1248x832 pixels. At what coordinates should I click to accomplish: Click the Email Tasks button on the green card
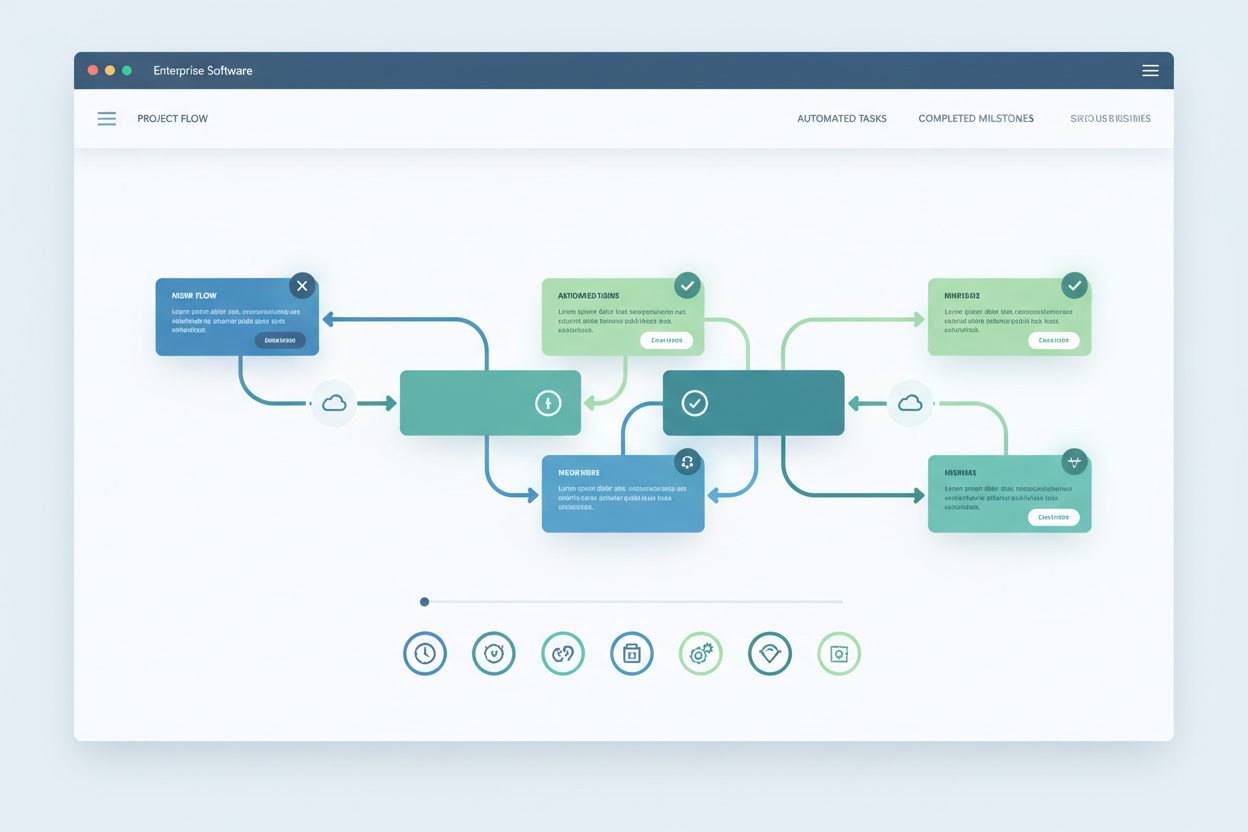tap(666, 340)
